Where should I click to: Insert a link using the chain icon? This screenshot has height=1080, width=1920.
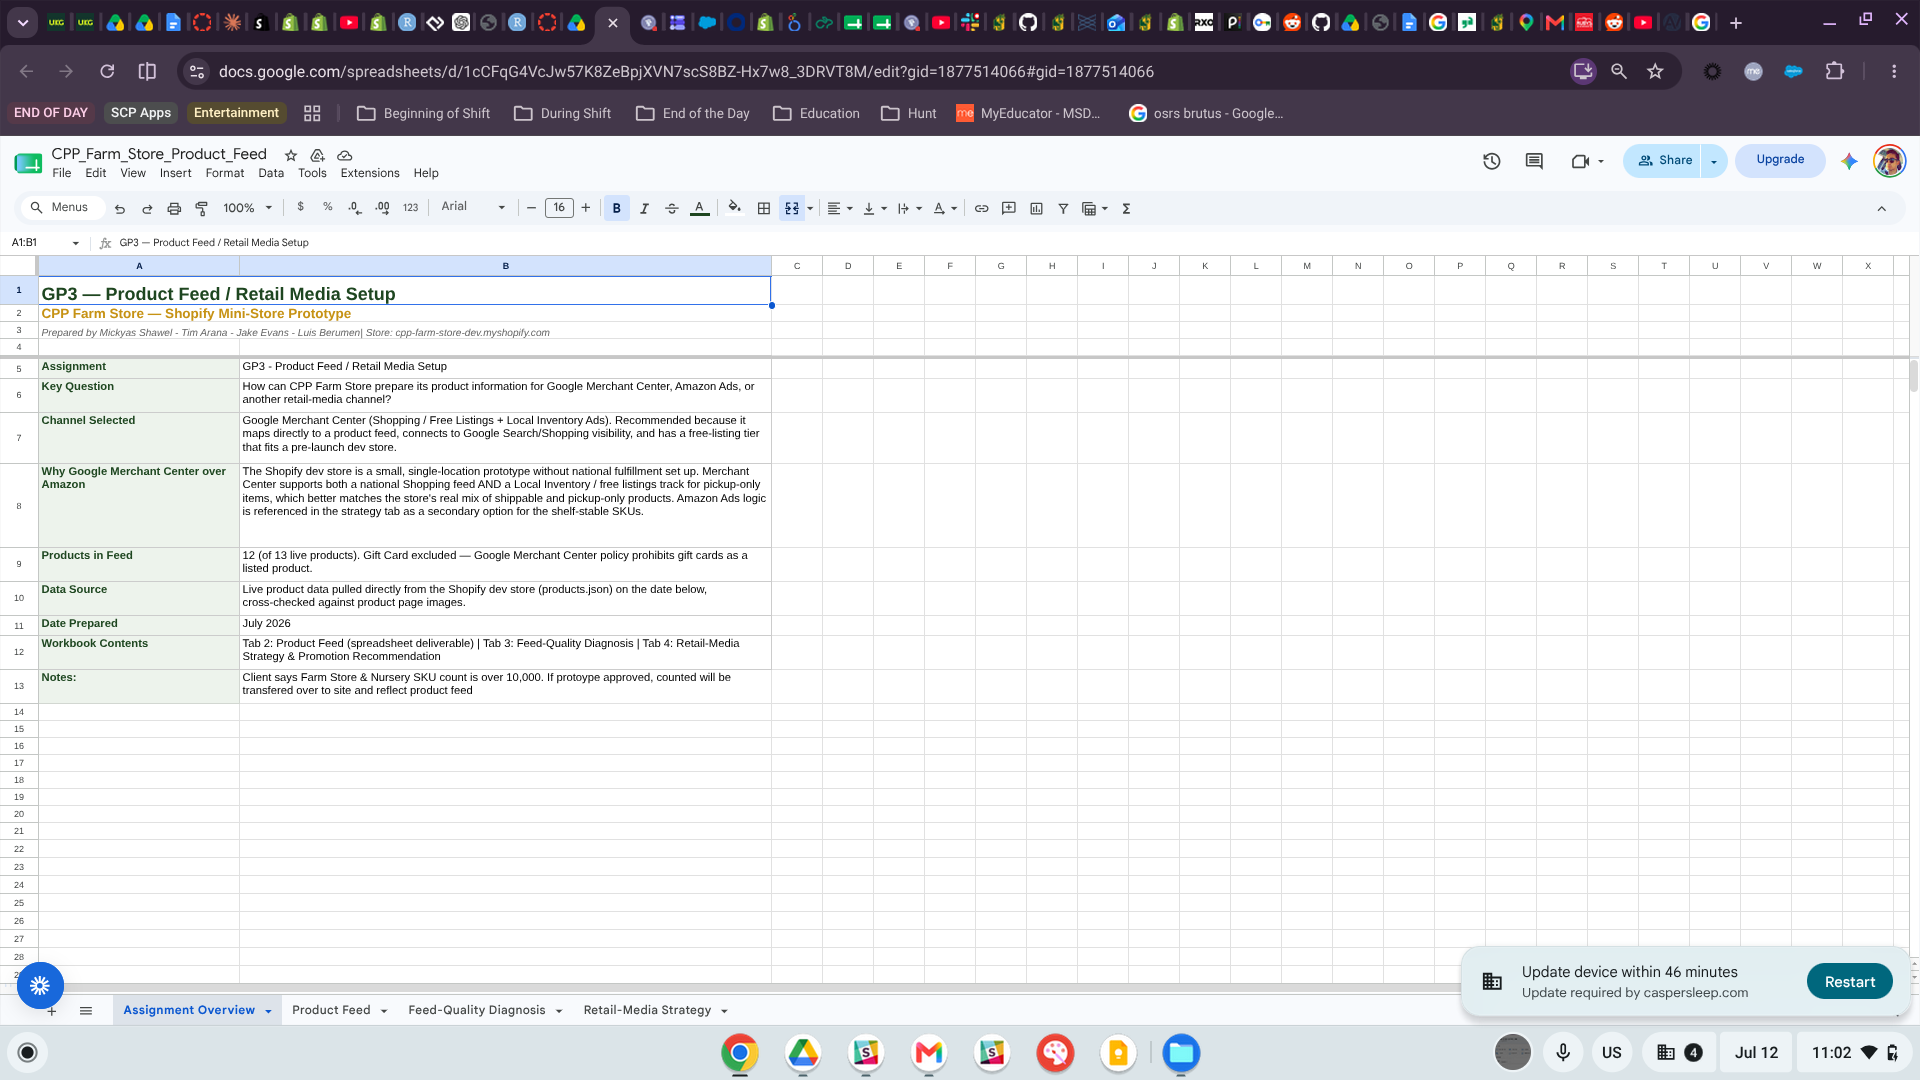pos(982,208)
